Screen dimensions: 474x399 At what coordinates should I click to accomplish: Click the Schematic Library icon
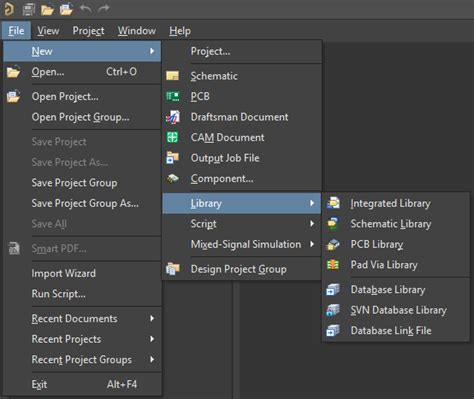coord(333,224)
